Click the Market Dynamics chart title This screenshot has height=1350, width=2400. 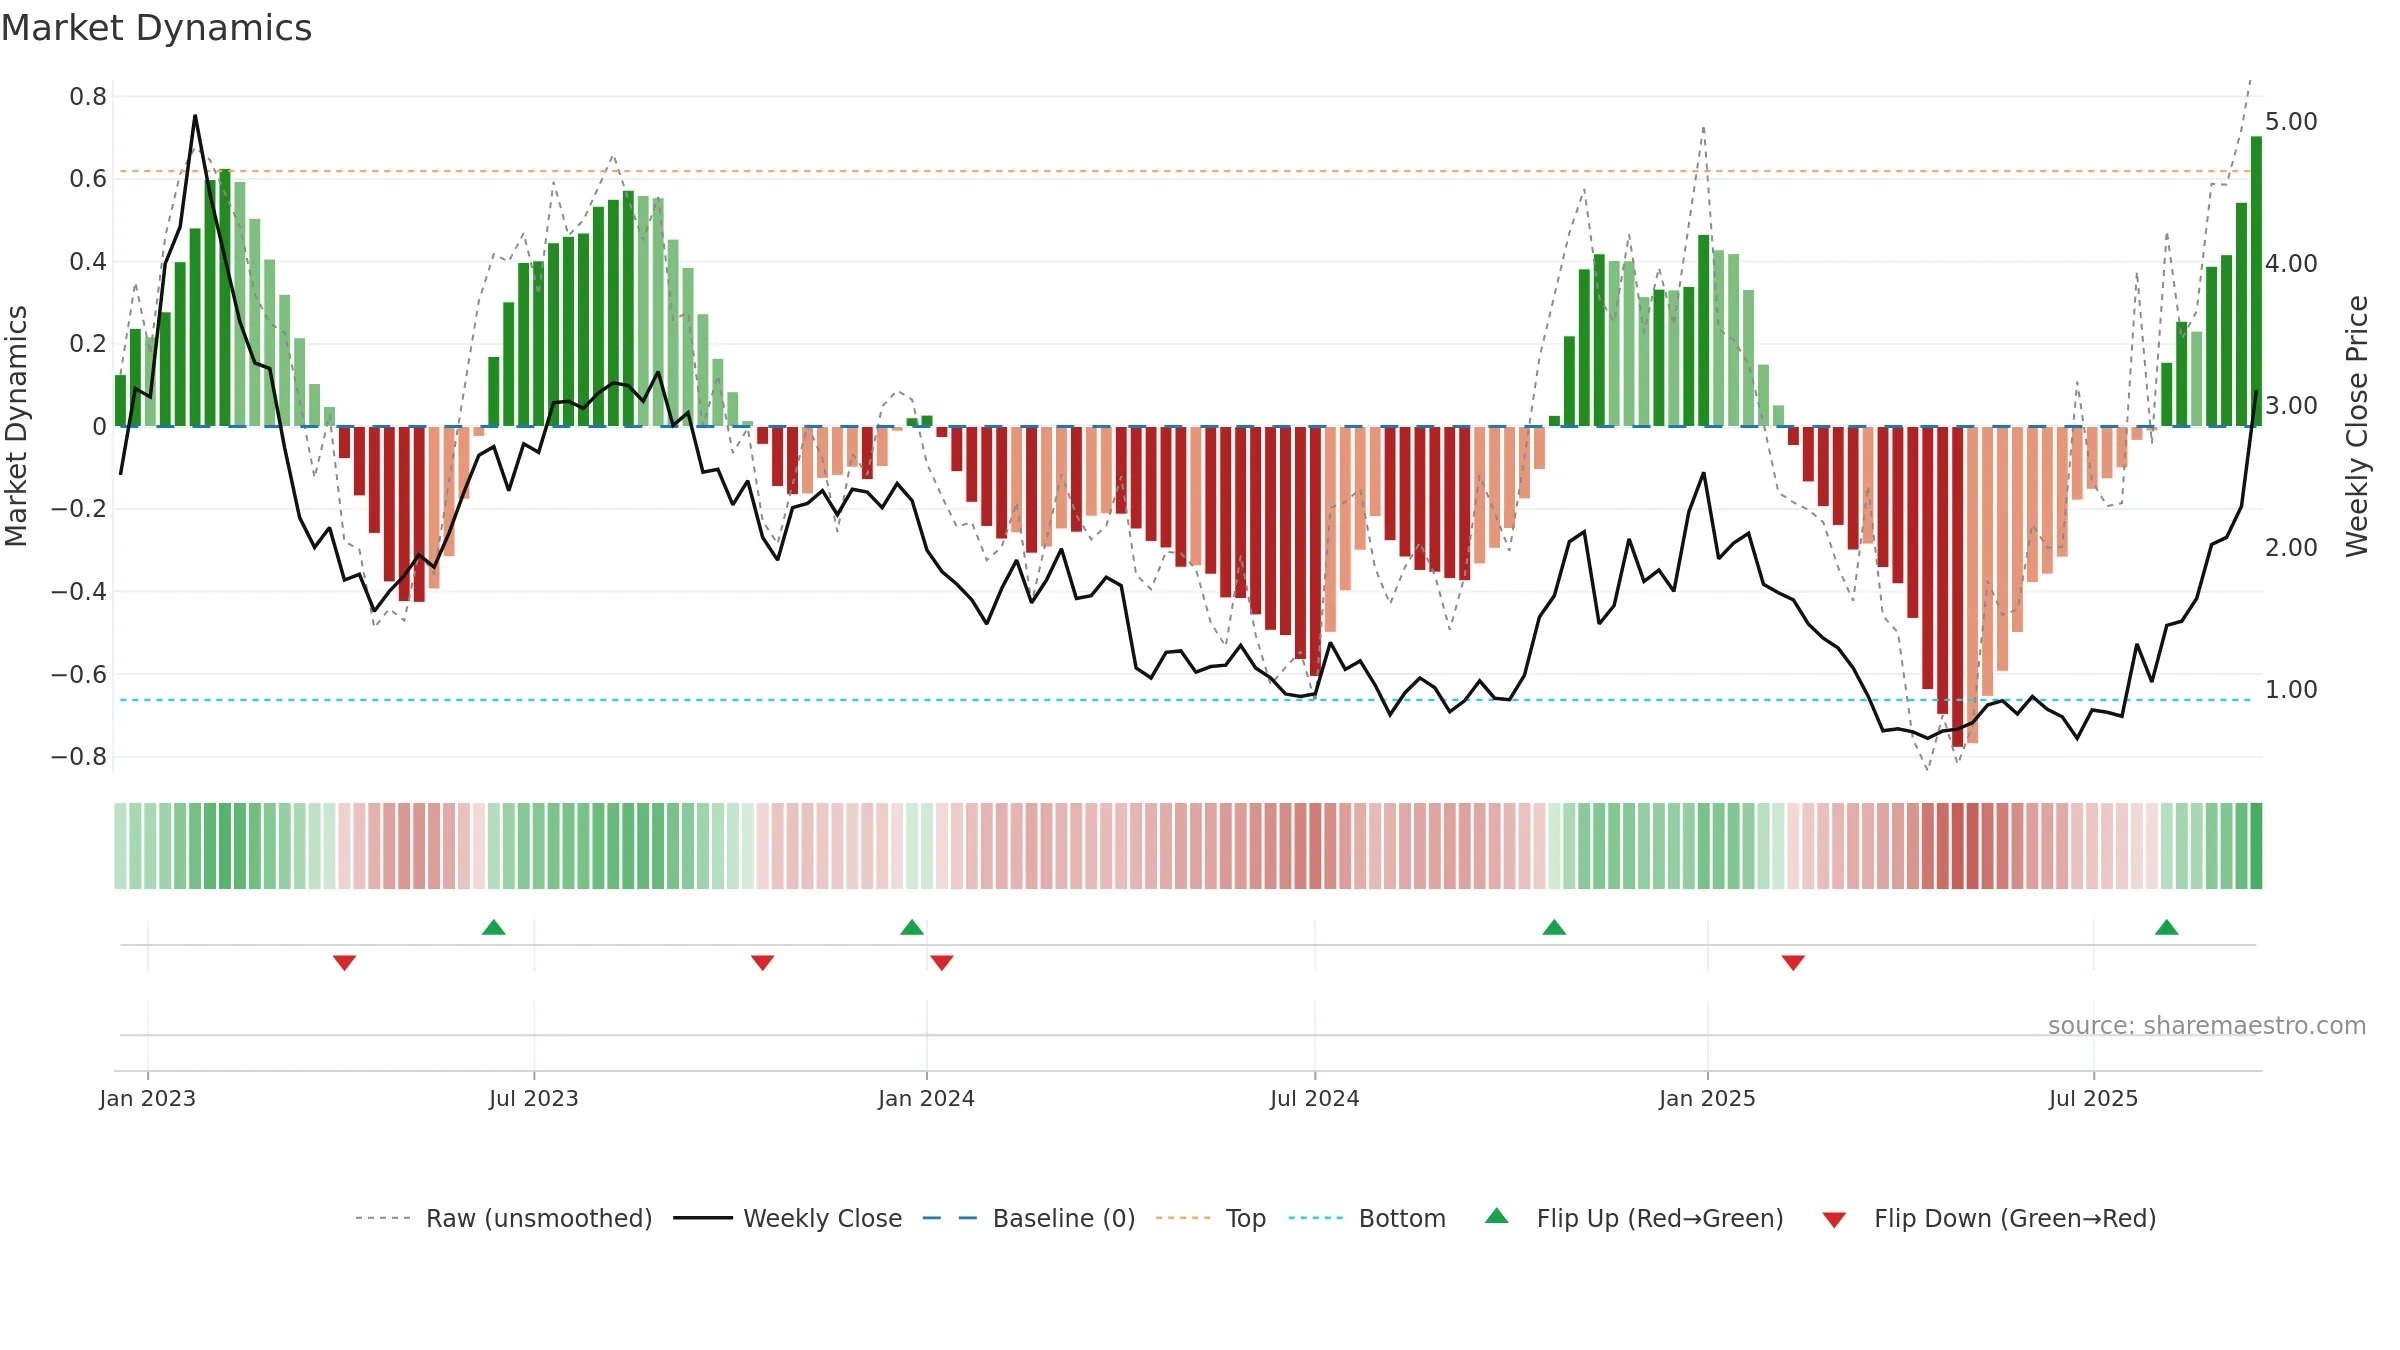(x=157, y=28)
